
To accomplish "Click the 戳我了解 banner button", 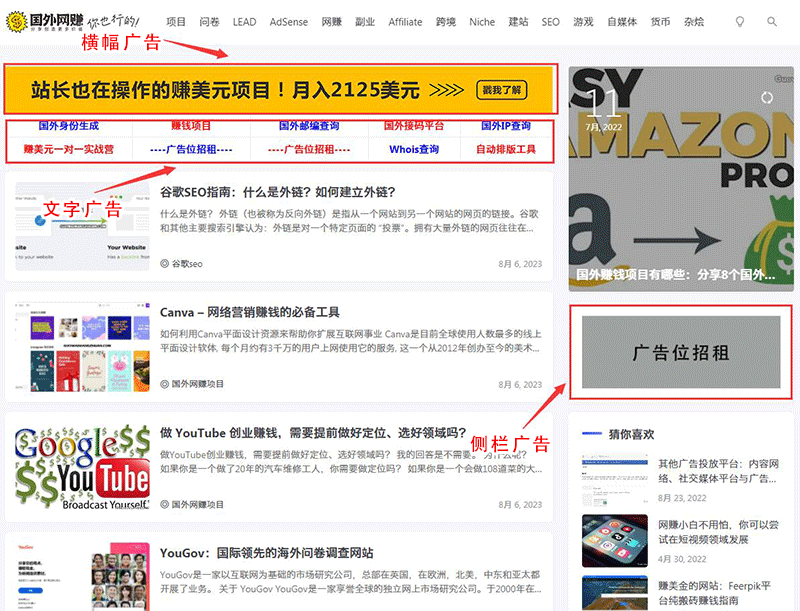I will [x=502, y=90].
